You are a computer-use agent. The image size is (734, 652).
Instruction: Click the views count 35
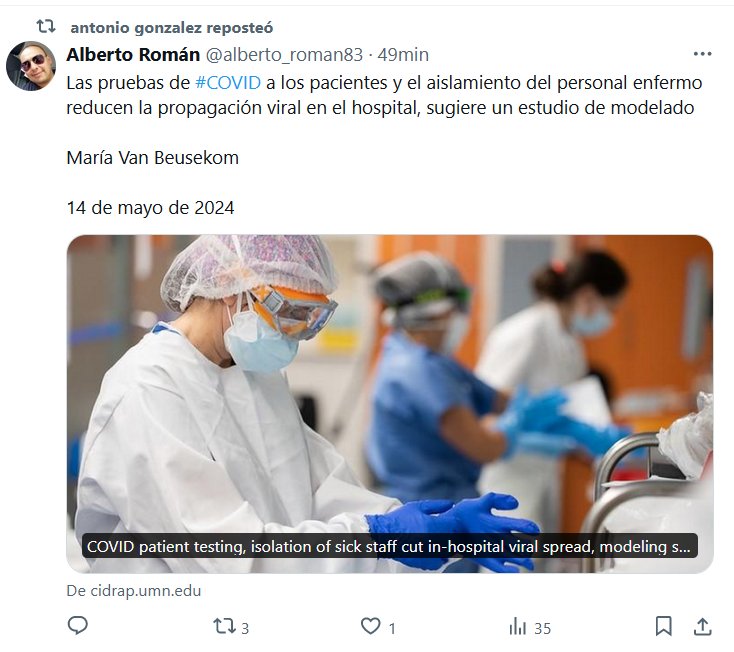[x=543, y=628]
